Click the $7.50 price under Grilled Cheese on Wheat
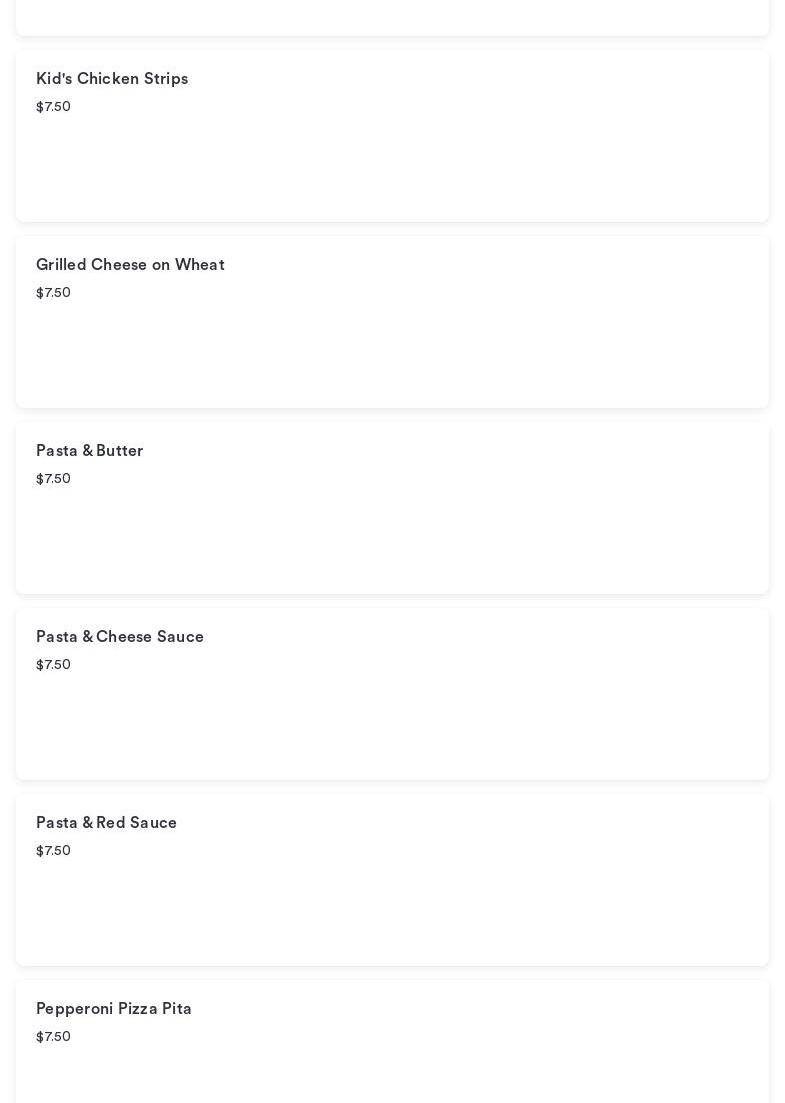This screenshot has width=785, height=1103. 53,292
